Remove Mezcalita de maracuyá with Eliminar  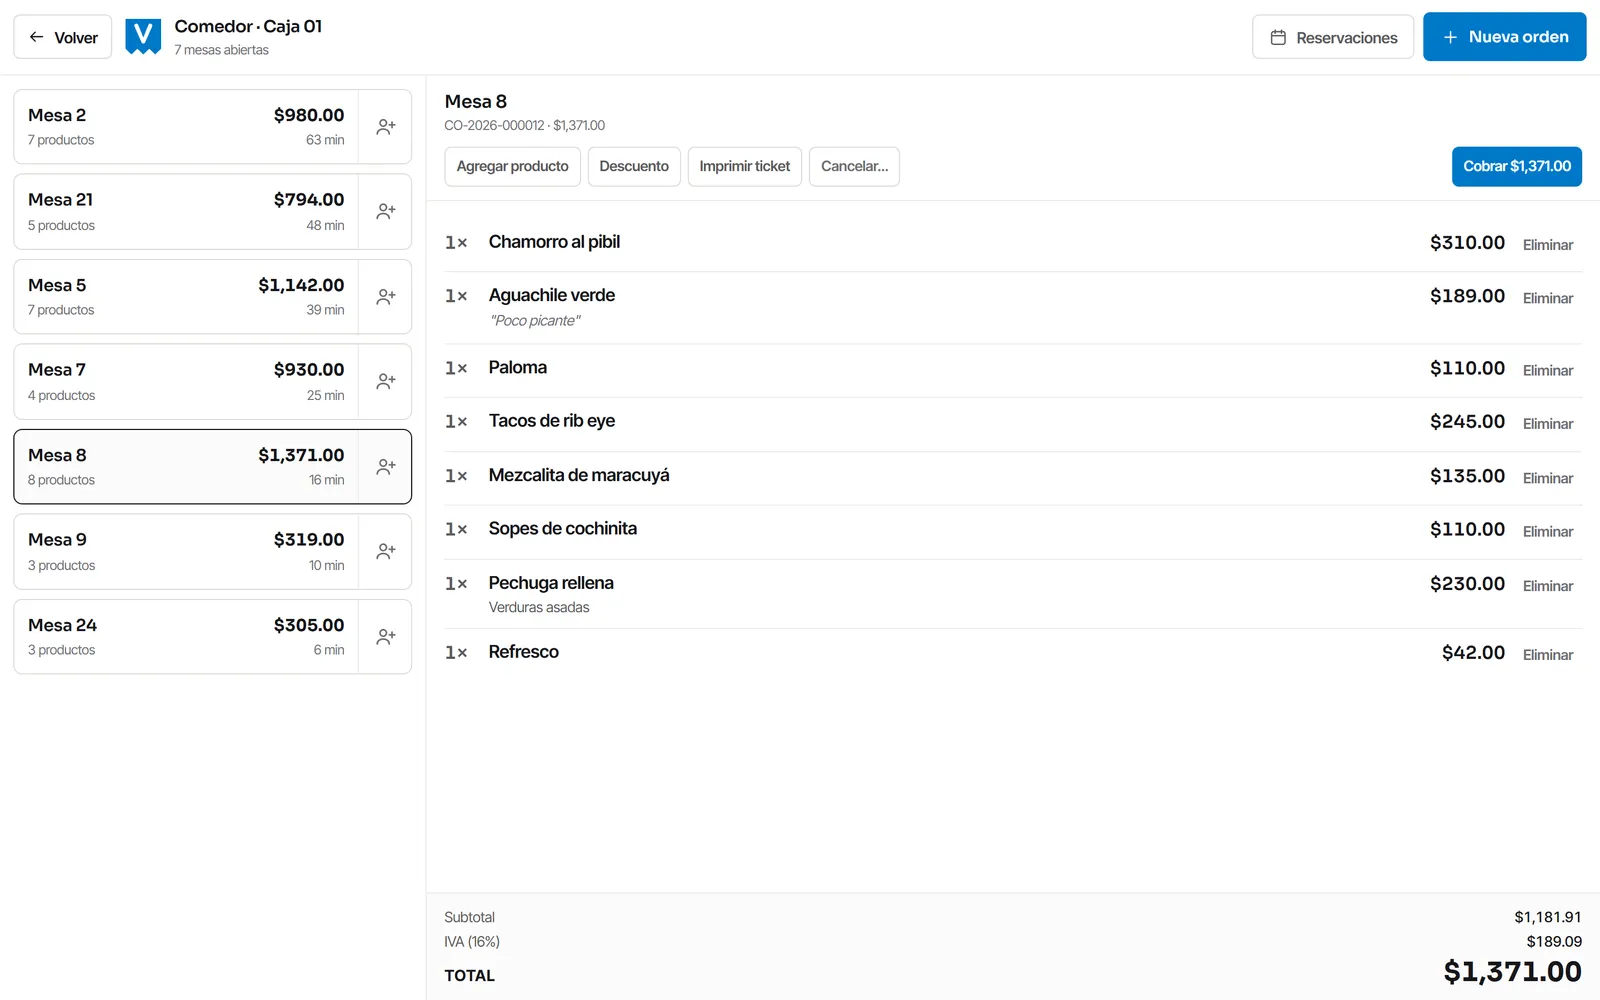(x=1547, y=478)
